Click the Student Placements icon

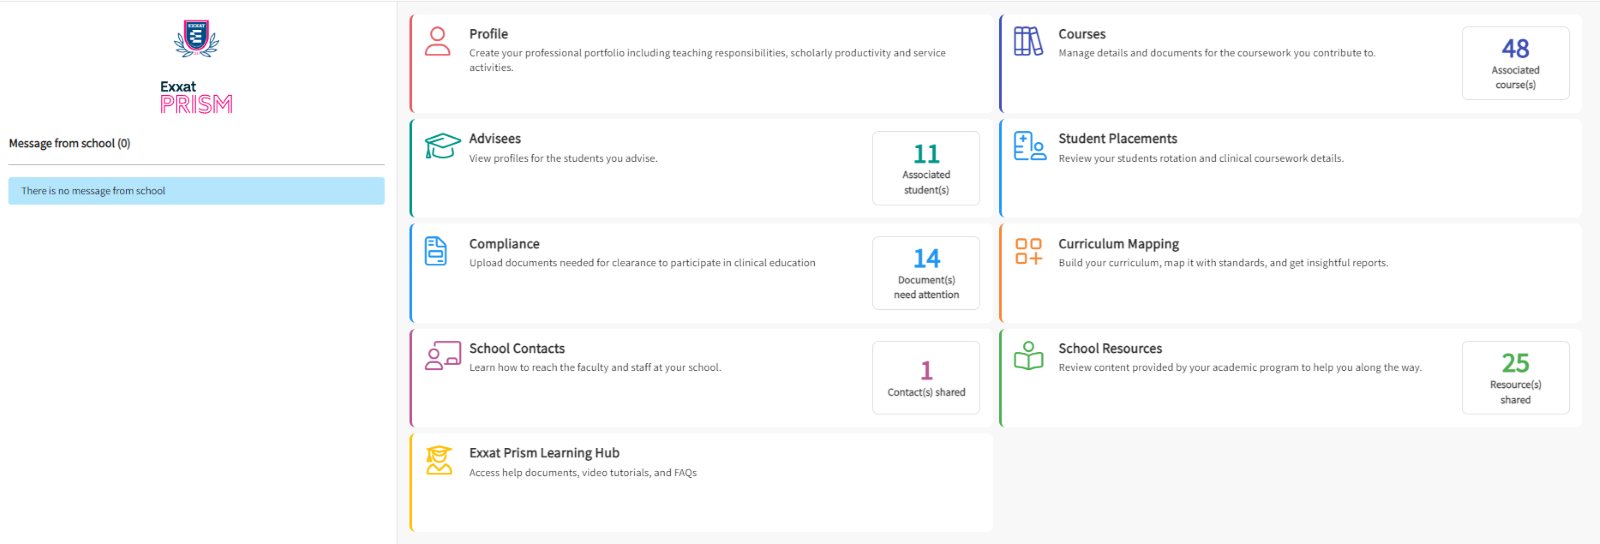point(1029,146)
